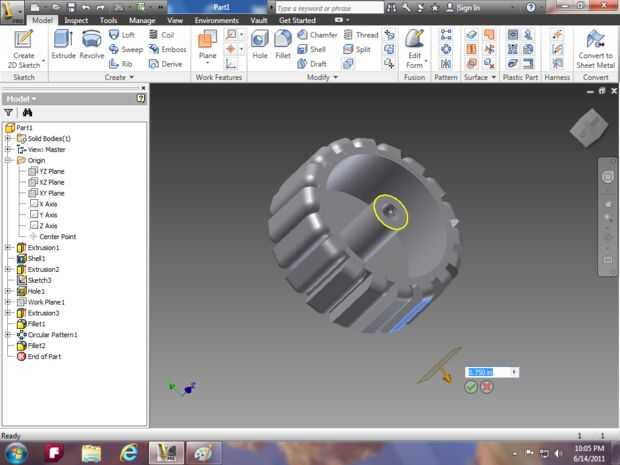Select XY Plane in the browser
The image size is (620, 465).
click(47, 193)
